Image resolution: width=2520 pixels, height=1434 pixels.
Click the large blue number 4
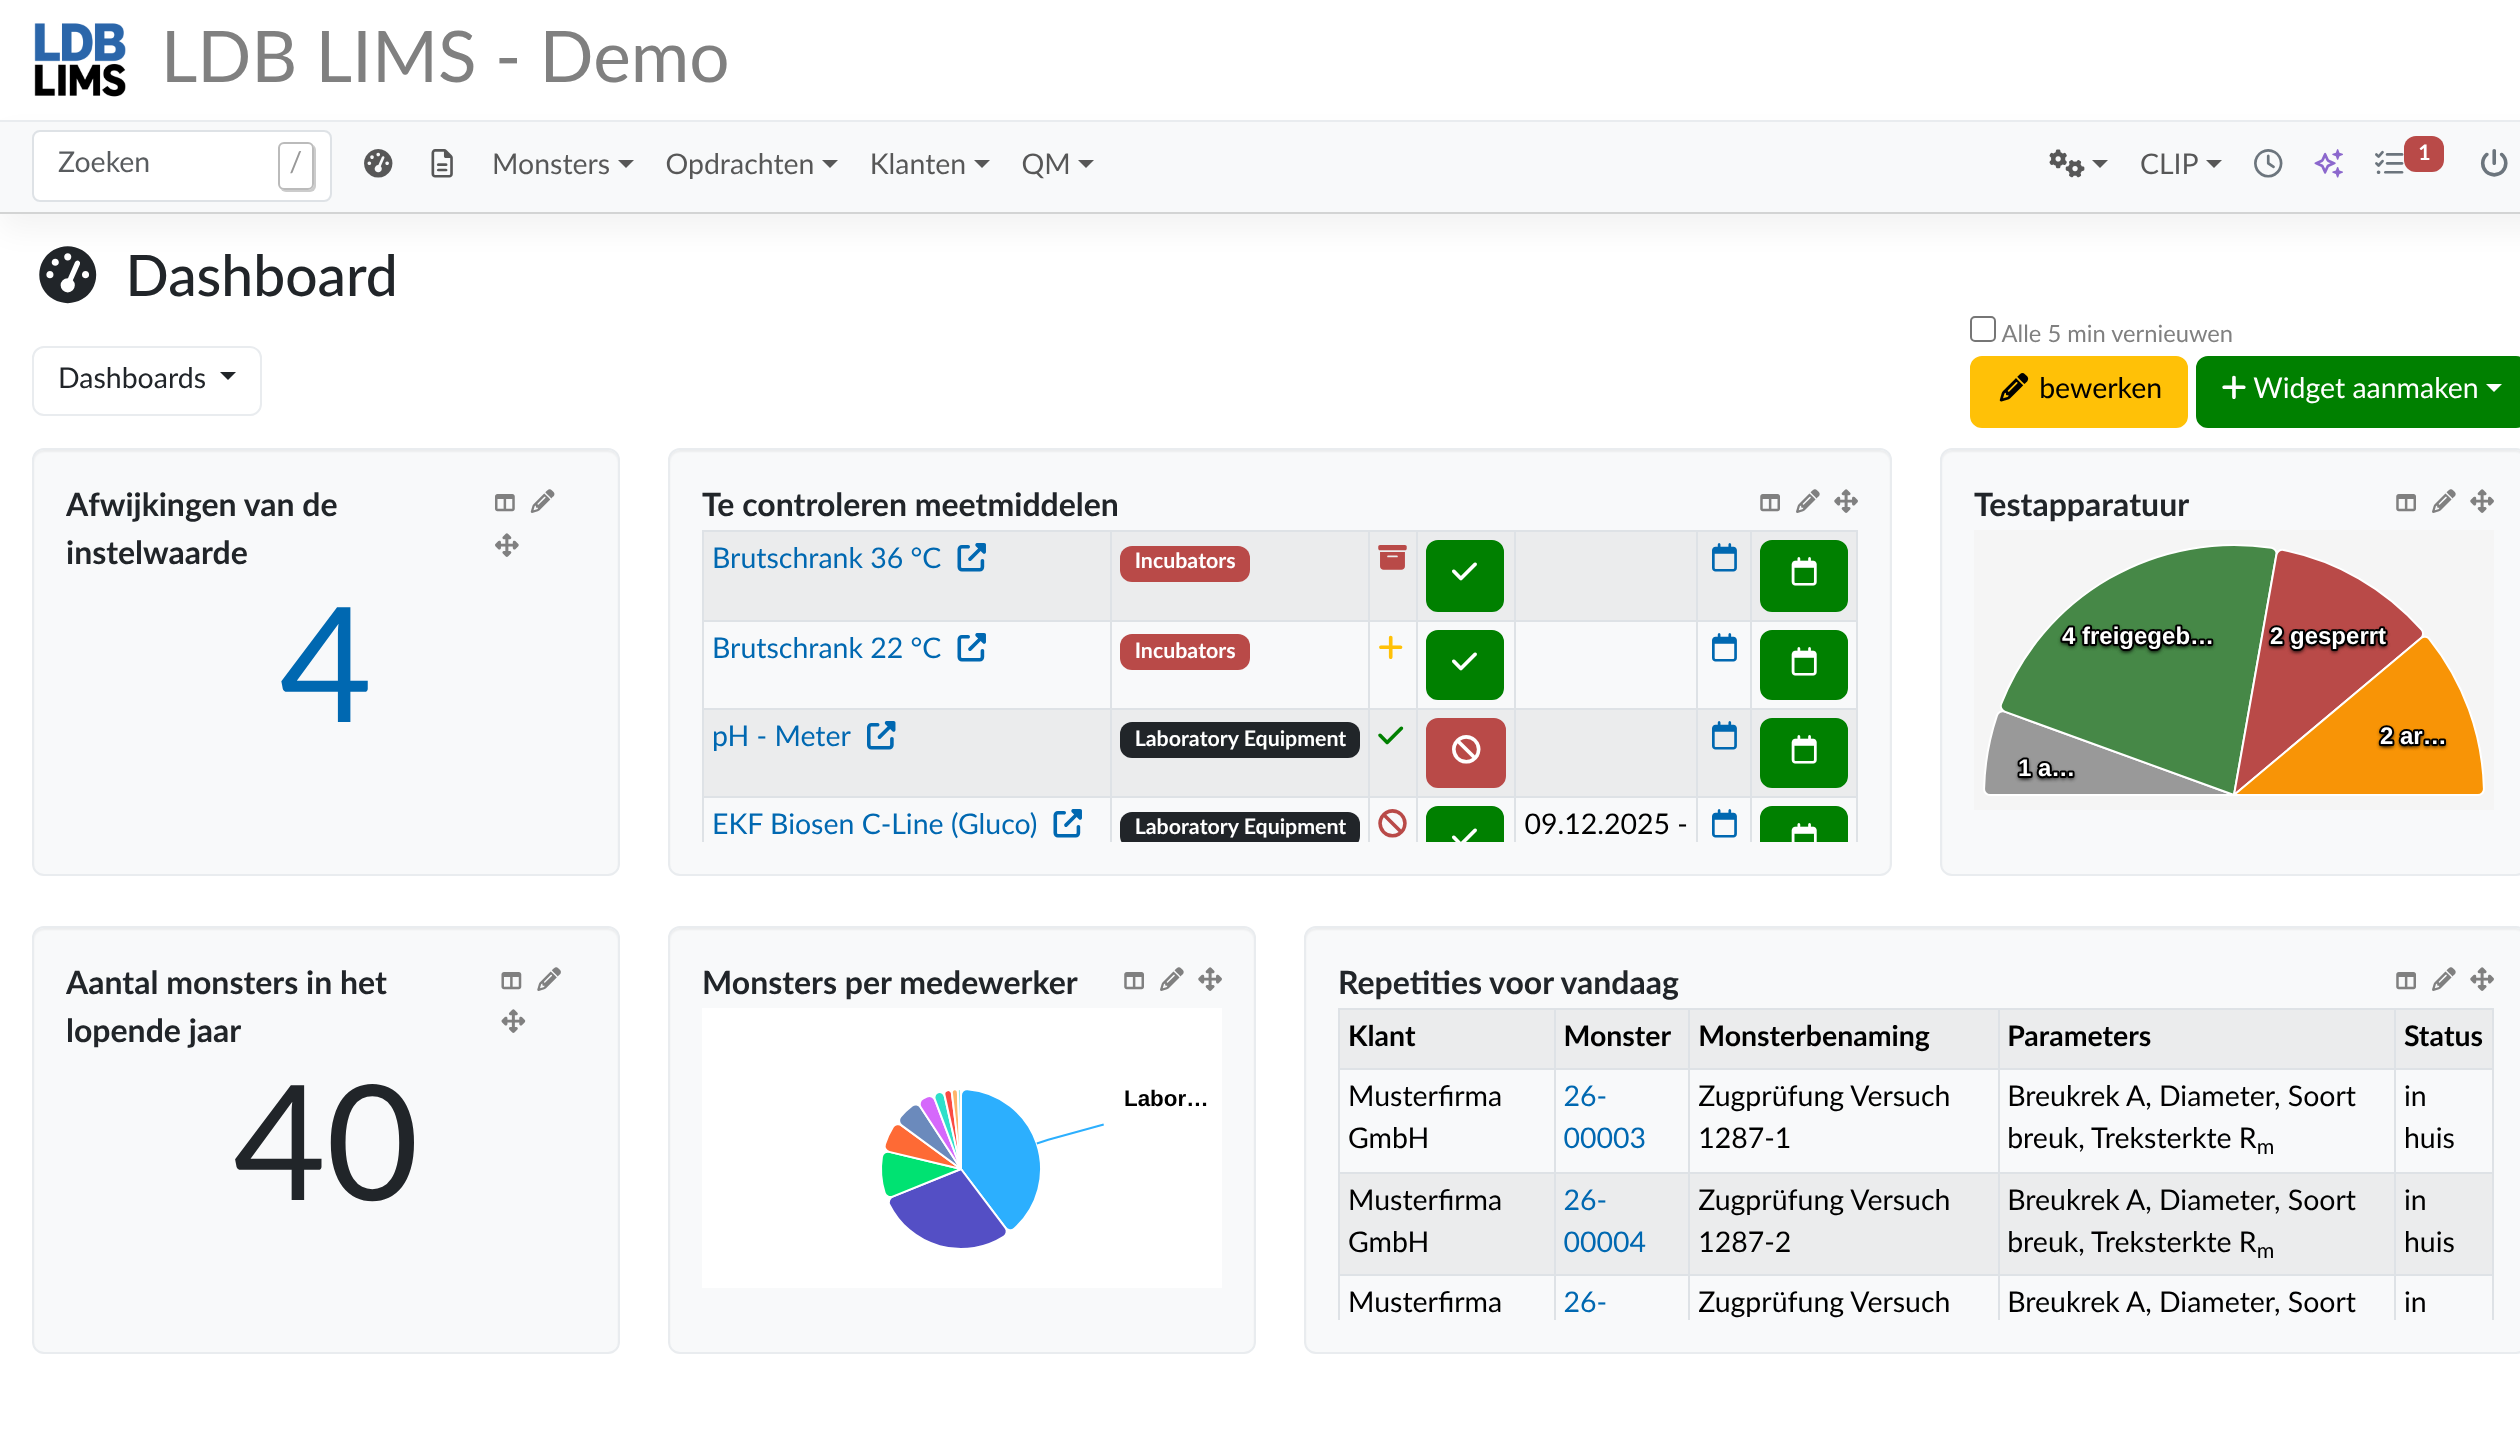pyautogui.click(x=324, y=664)
